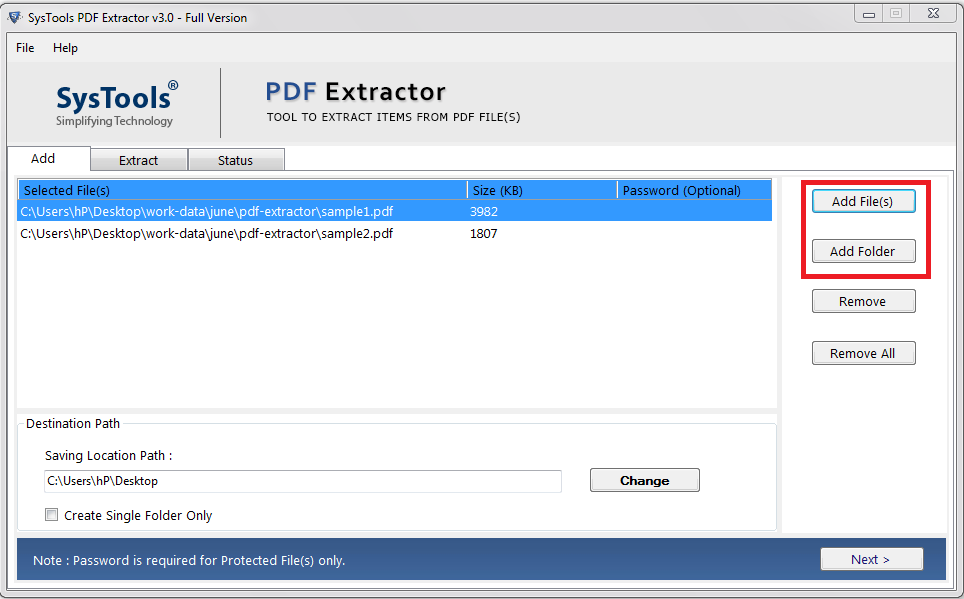Switch to the Extract tab
This screenshot has height=599, width=964.
(x=138, y=160)
